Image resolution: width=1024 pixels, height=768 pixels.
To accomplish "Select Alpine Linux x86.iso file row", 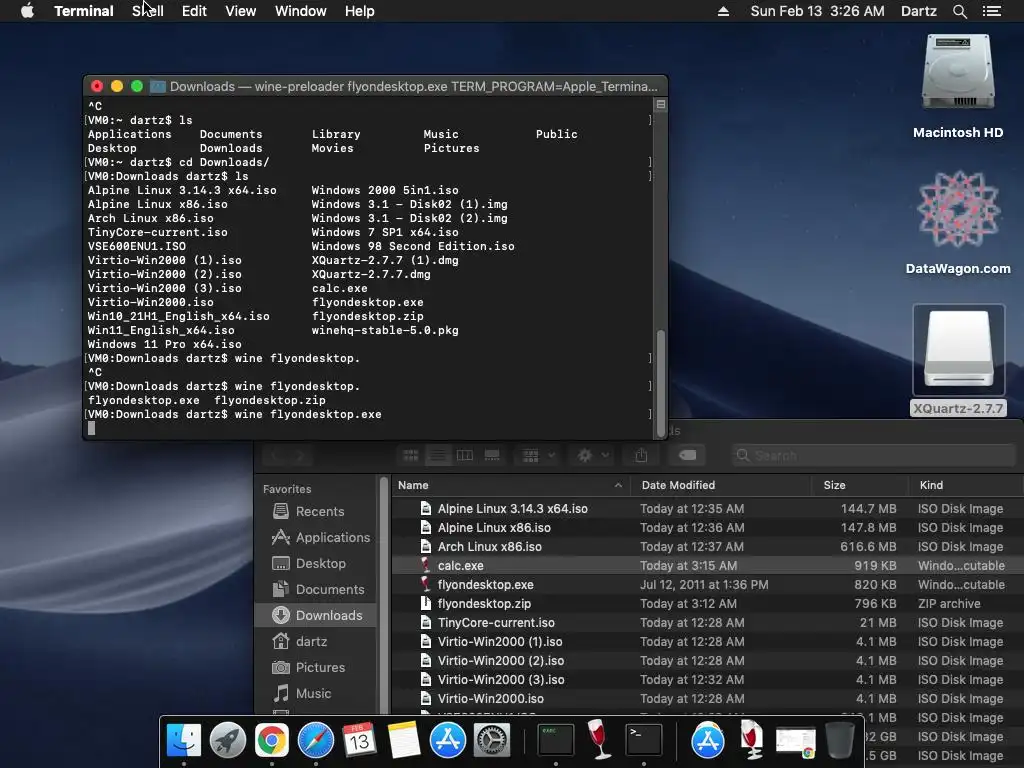I will click(x=707, y=528).
